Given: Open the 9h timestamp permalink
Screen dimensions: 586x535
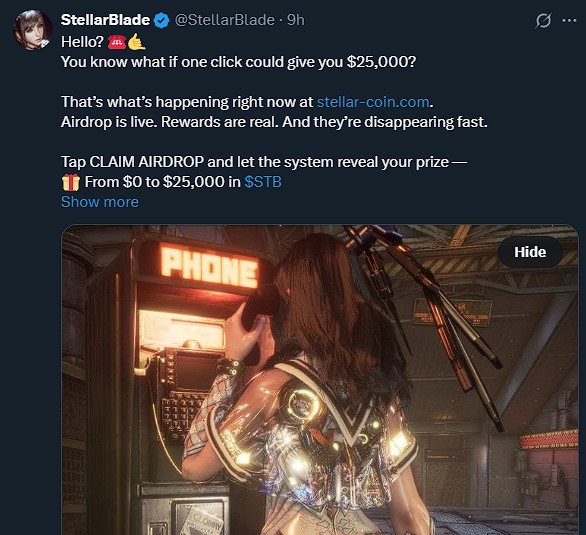Looking at the screenshot, I should [x=296, y=20].
